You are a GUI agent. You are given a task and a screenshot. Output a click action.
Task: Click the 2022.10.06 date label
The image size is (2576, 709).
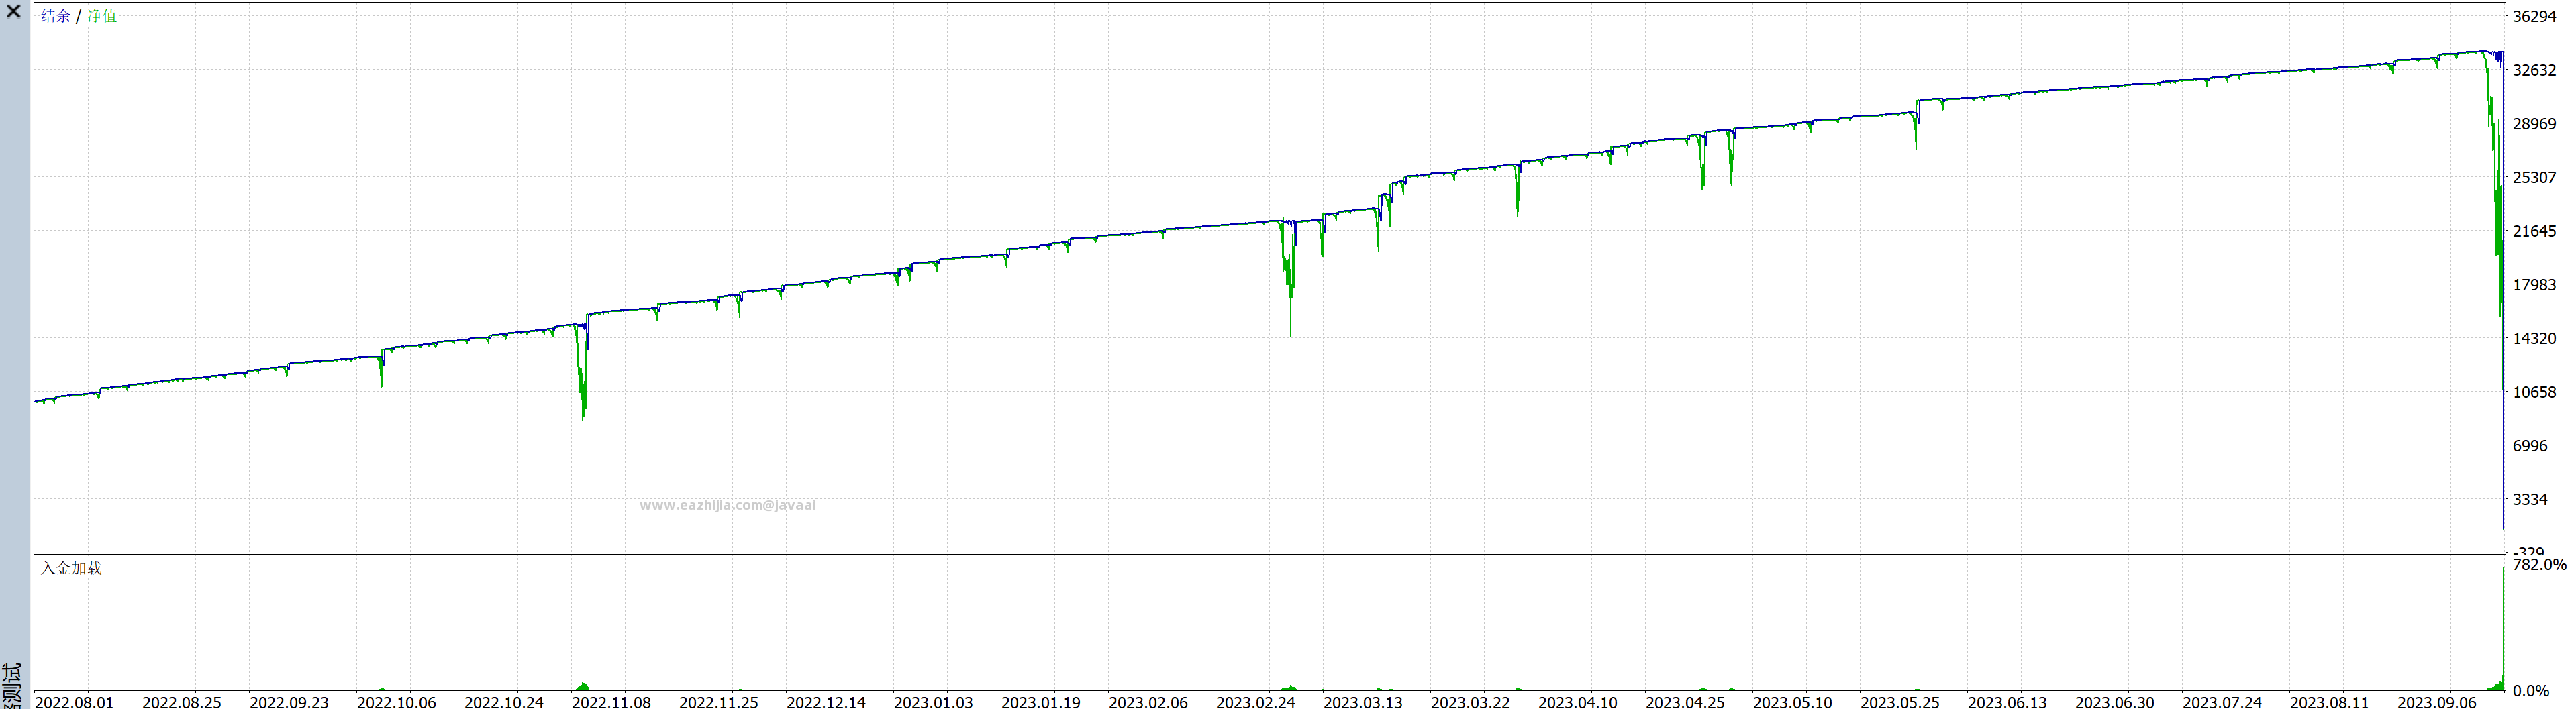click(396, 703)
